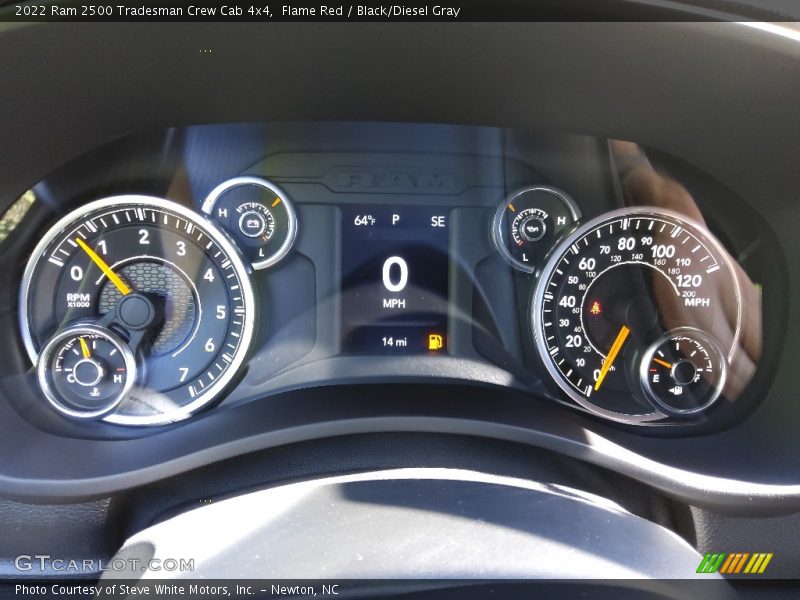The height and width of the screenshot is (600, 800).
Task: Click the colored stripes logo bottom right
Action: coord(734,563)
